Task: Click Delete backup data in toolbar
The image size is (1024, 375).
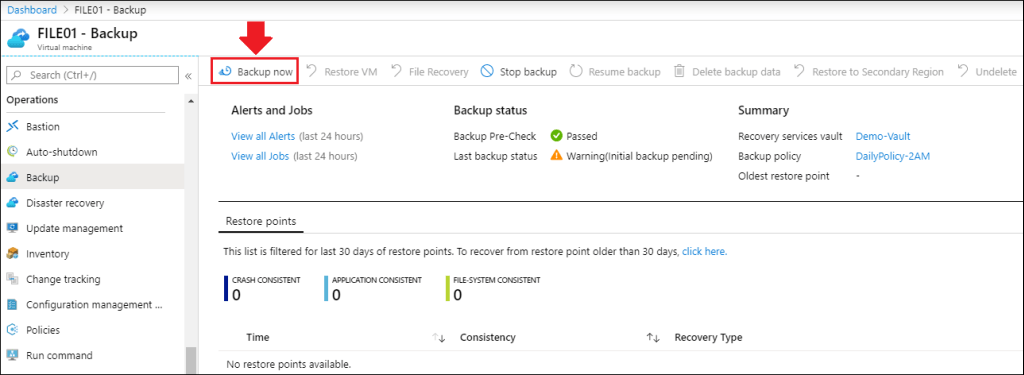Action: pyautogui.click(x=727, y=72)
